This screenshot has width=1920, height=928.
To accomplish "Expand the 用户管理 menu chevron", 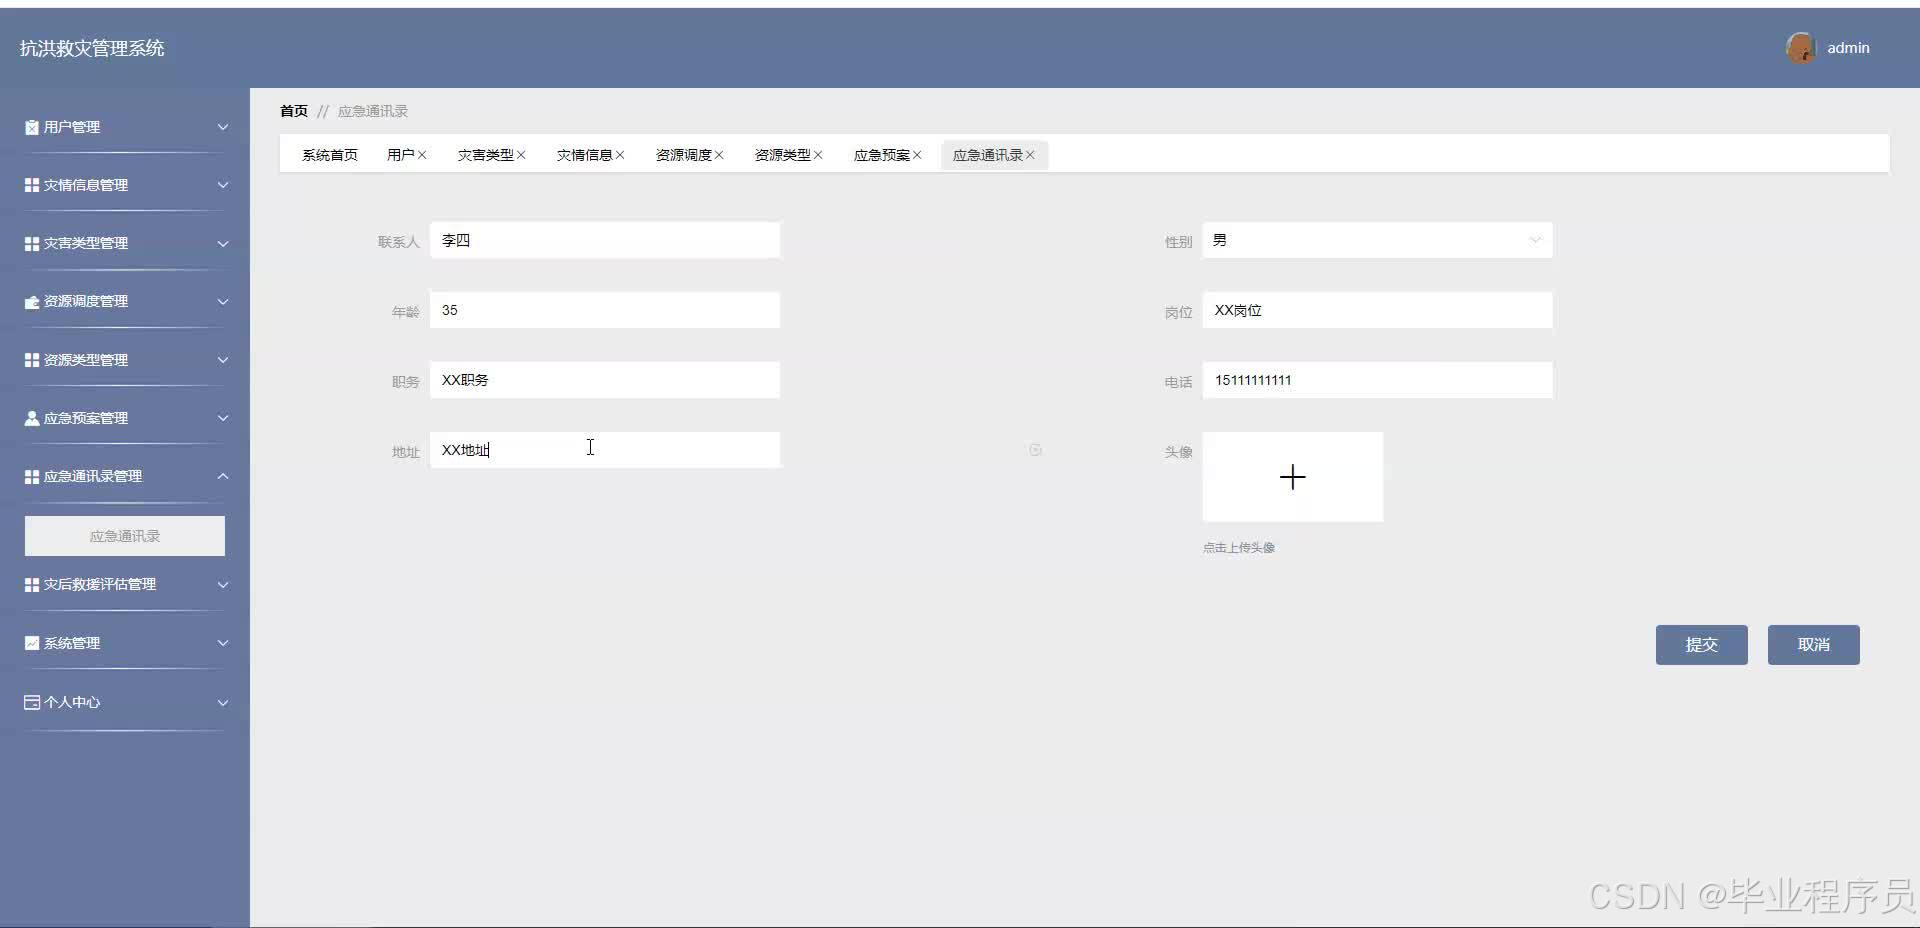I will pos(223,127).
